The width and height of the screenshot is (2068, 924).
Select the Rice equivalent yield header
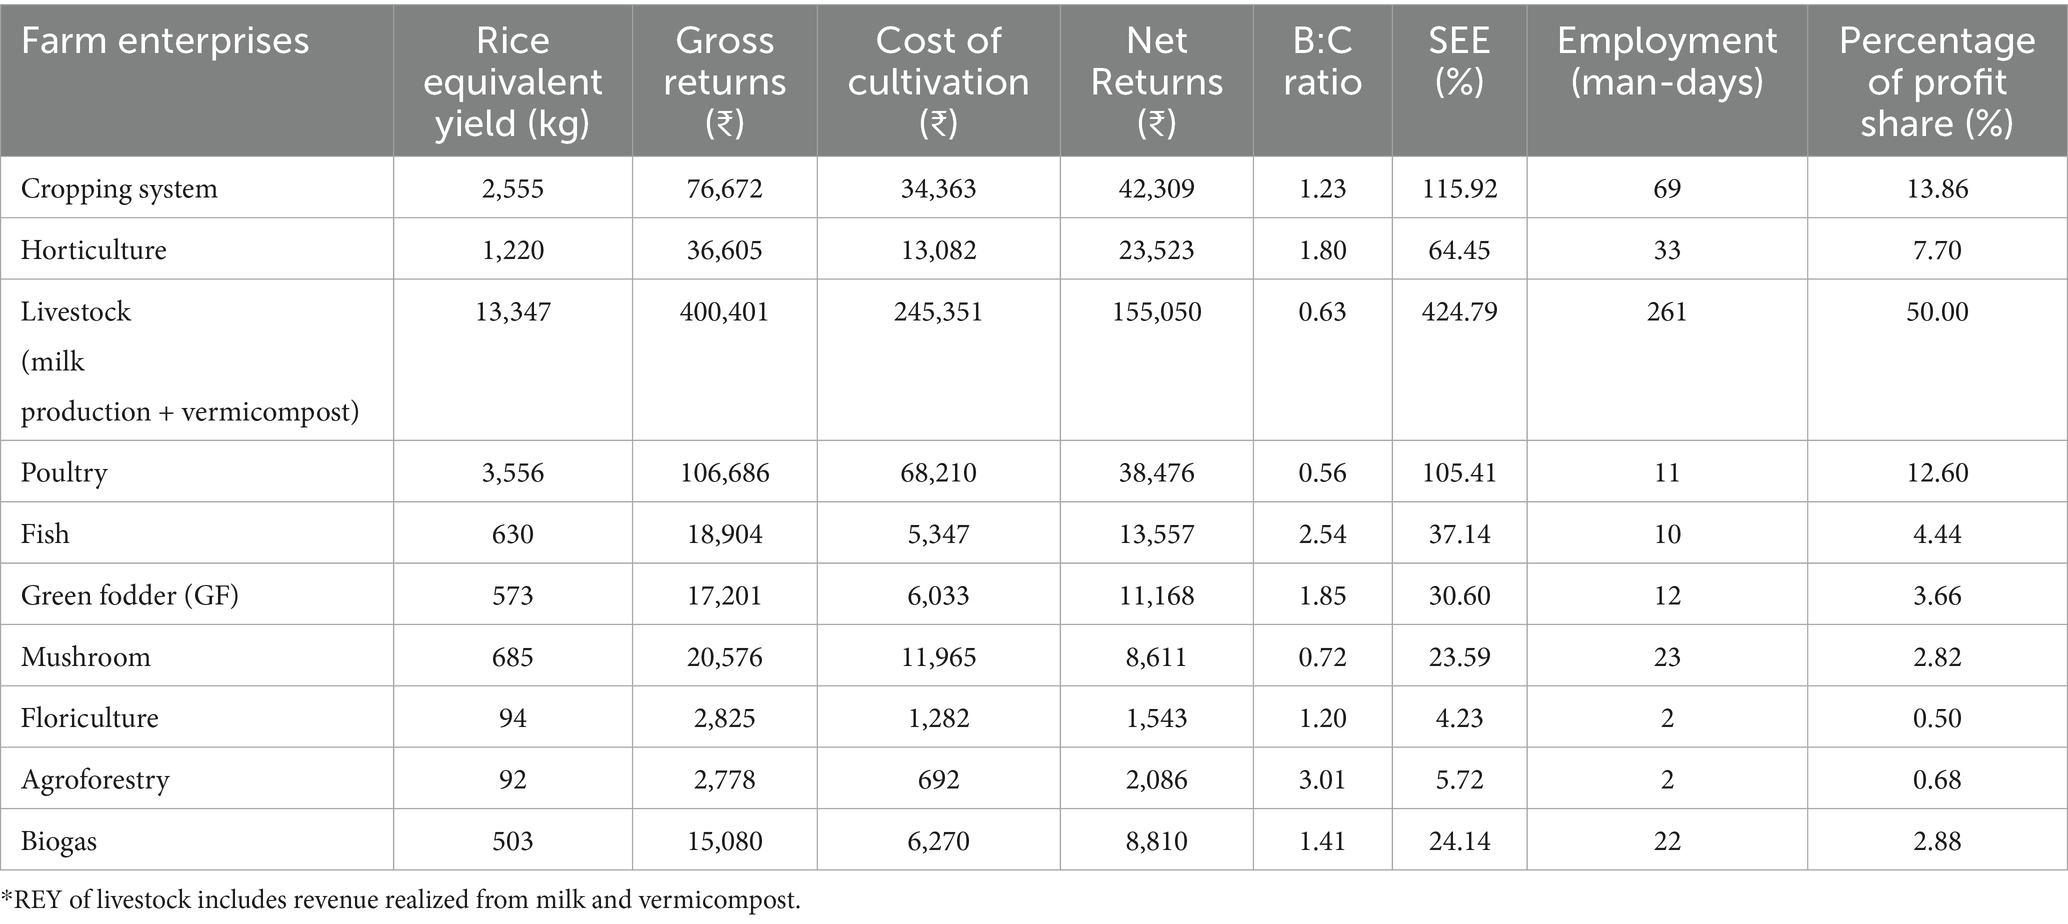coord(512,82)
